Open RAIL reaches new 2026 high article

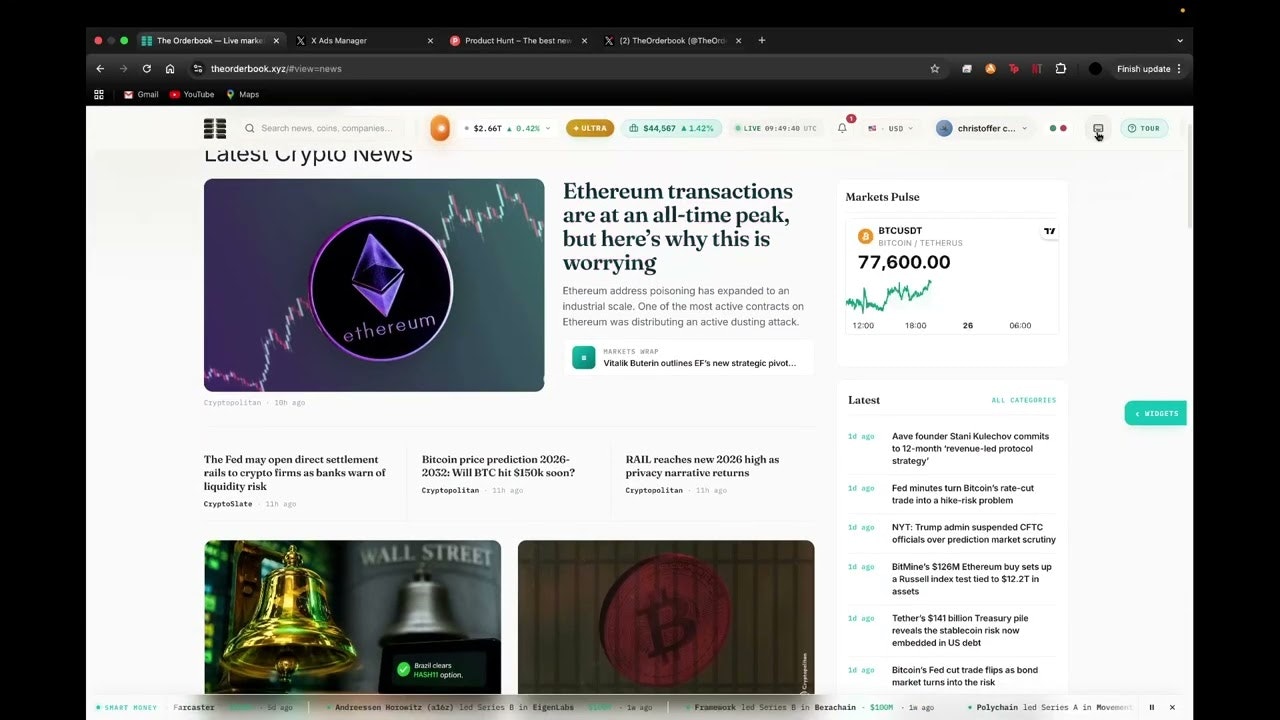pos(702,466)
